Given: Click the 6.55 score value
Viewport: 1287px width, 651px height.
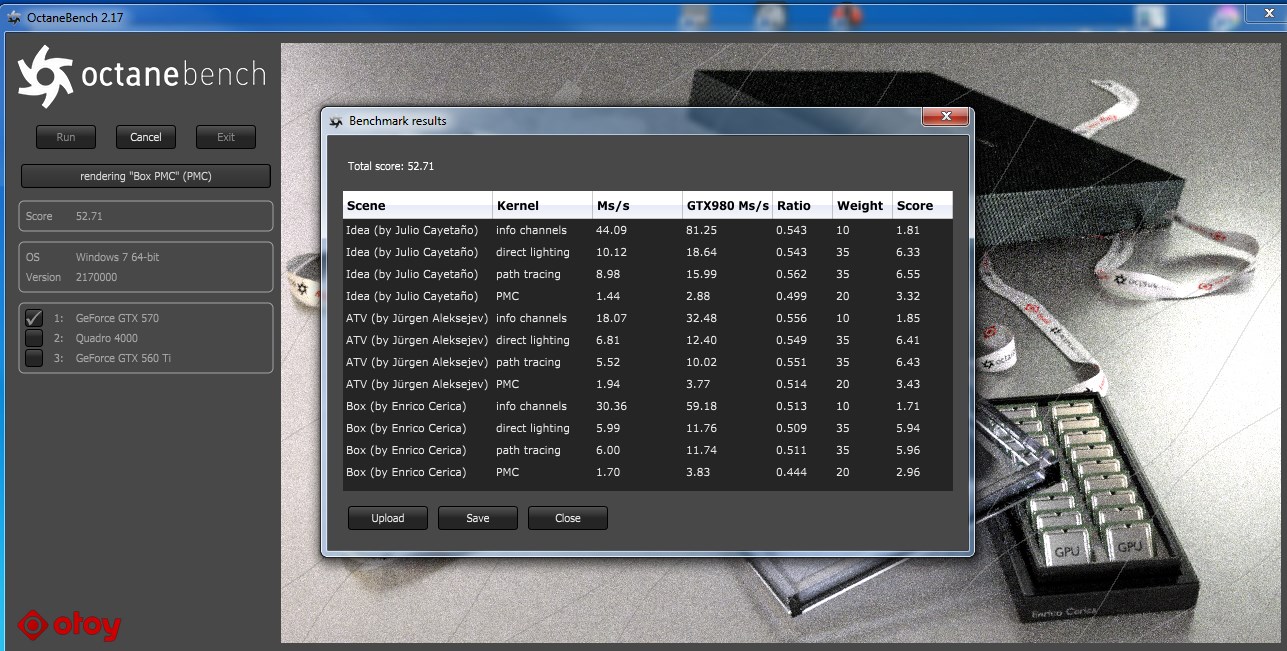Looking at the screenshot, I should [908, 274].
